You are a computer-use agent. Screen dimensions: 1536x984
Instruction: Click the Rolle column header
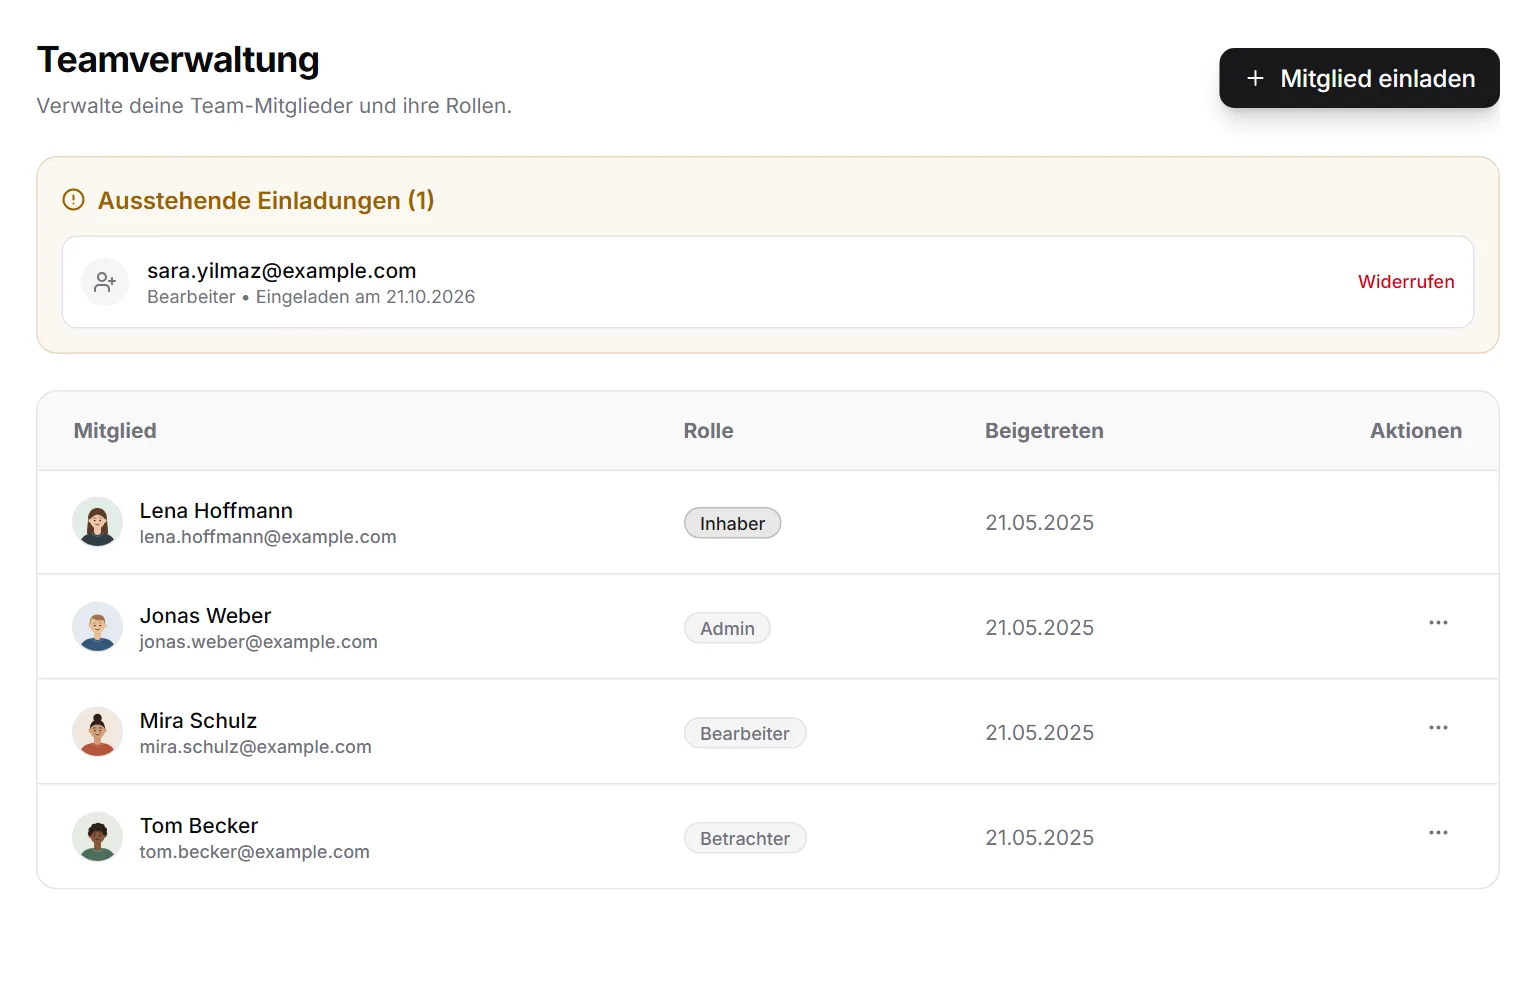pos(708,431)
